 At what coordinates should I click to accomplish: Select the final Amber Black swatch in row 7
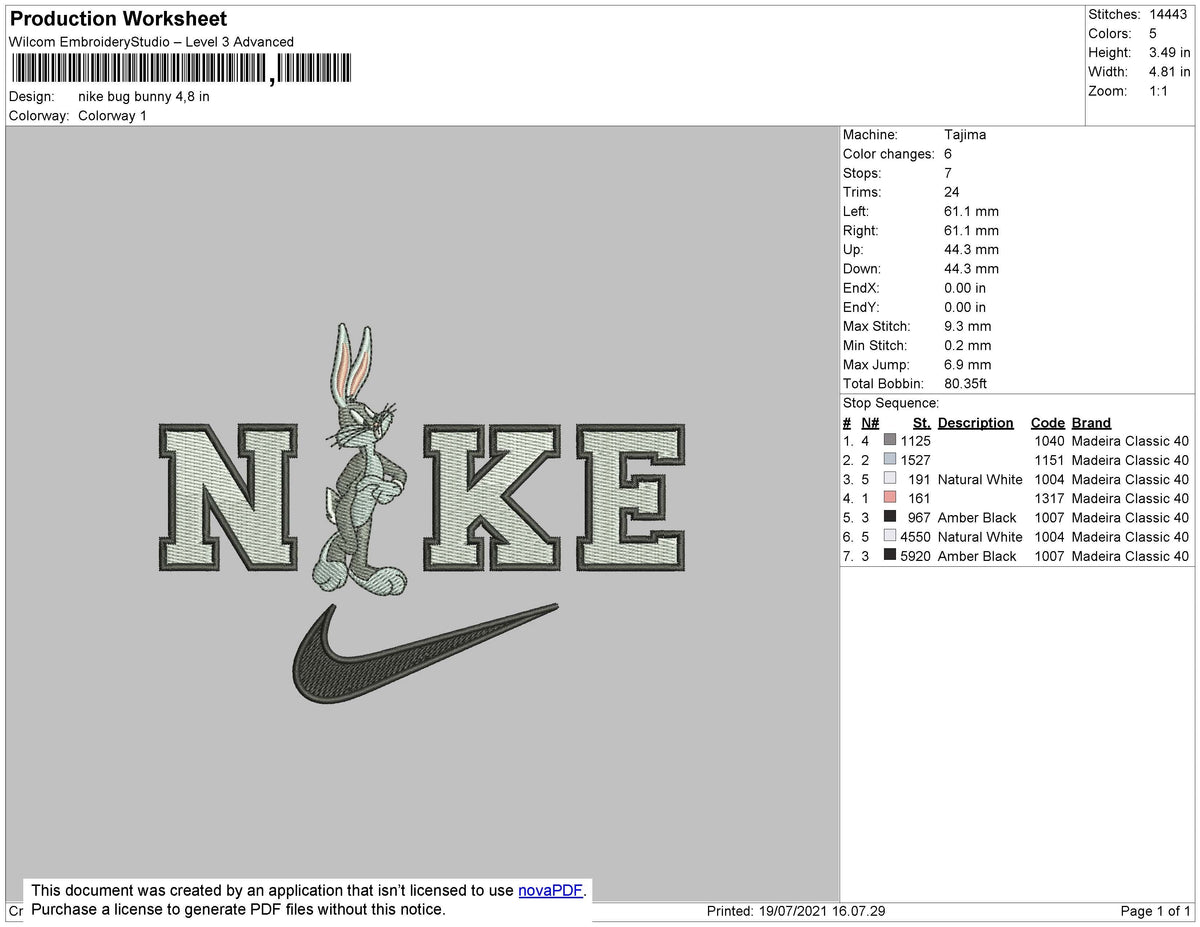(x=888, y=556)
